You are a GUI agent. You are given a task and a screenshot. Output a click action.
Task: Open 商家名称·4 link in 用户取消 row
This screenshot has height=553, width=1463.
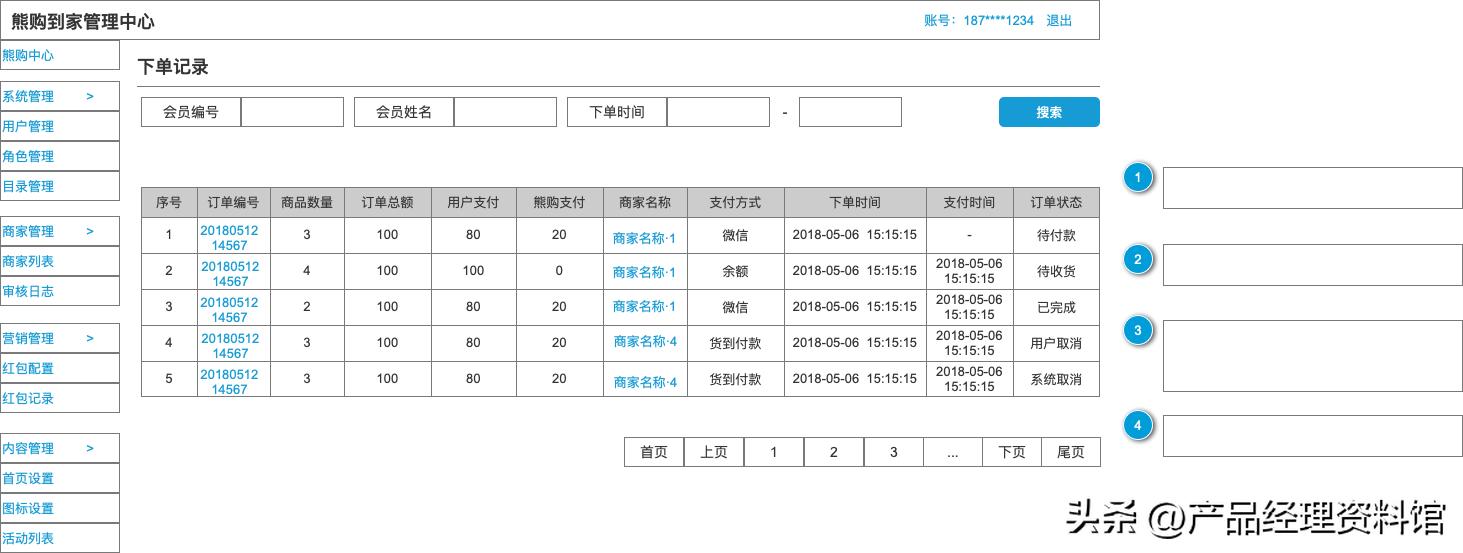point(645,341)
